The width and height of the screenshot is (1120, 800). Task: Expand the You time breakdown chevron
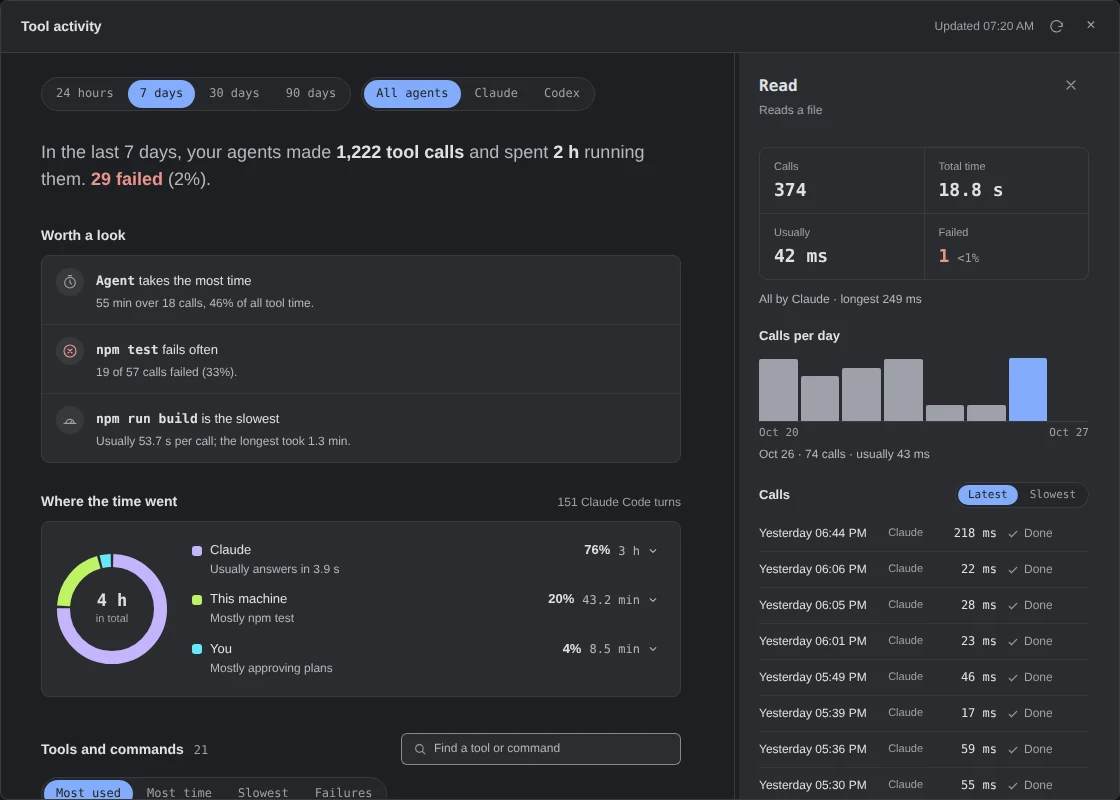(653, 649)
